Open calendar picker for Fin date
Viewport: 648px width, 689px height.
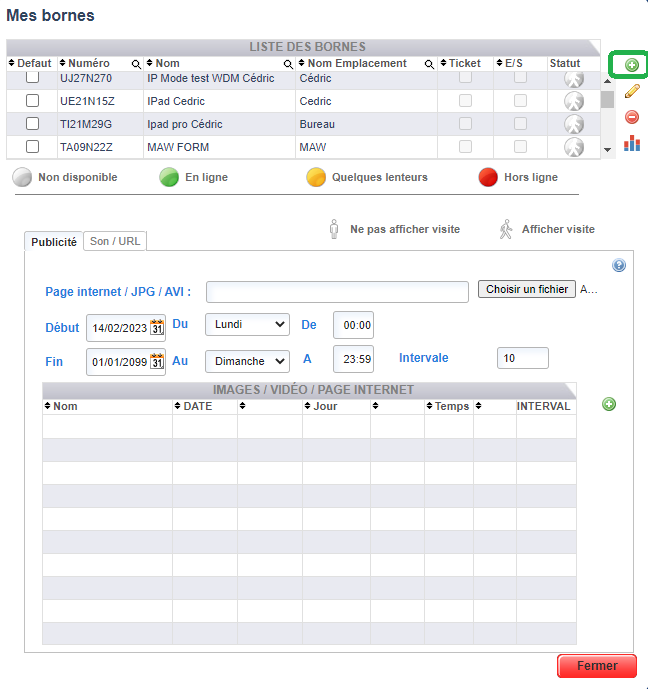(x=157, y=362)
